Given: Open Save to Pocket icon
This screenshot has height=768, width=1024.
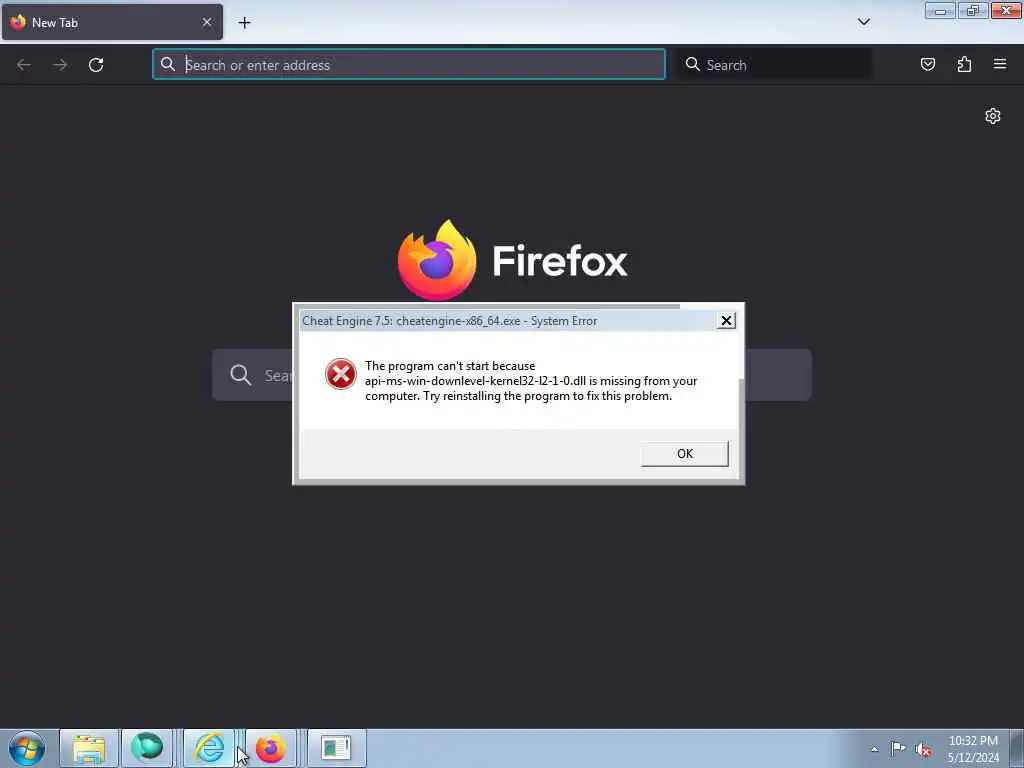Looking at the screenshot, I should pyautogui.click(x=928, y=64).
